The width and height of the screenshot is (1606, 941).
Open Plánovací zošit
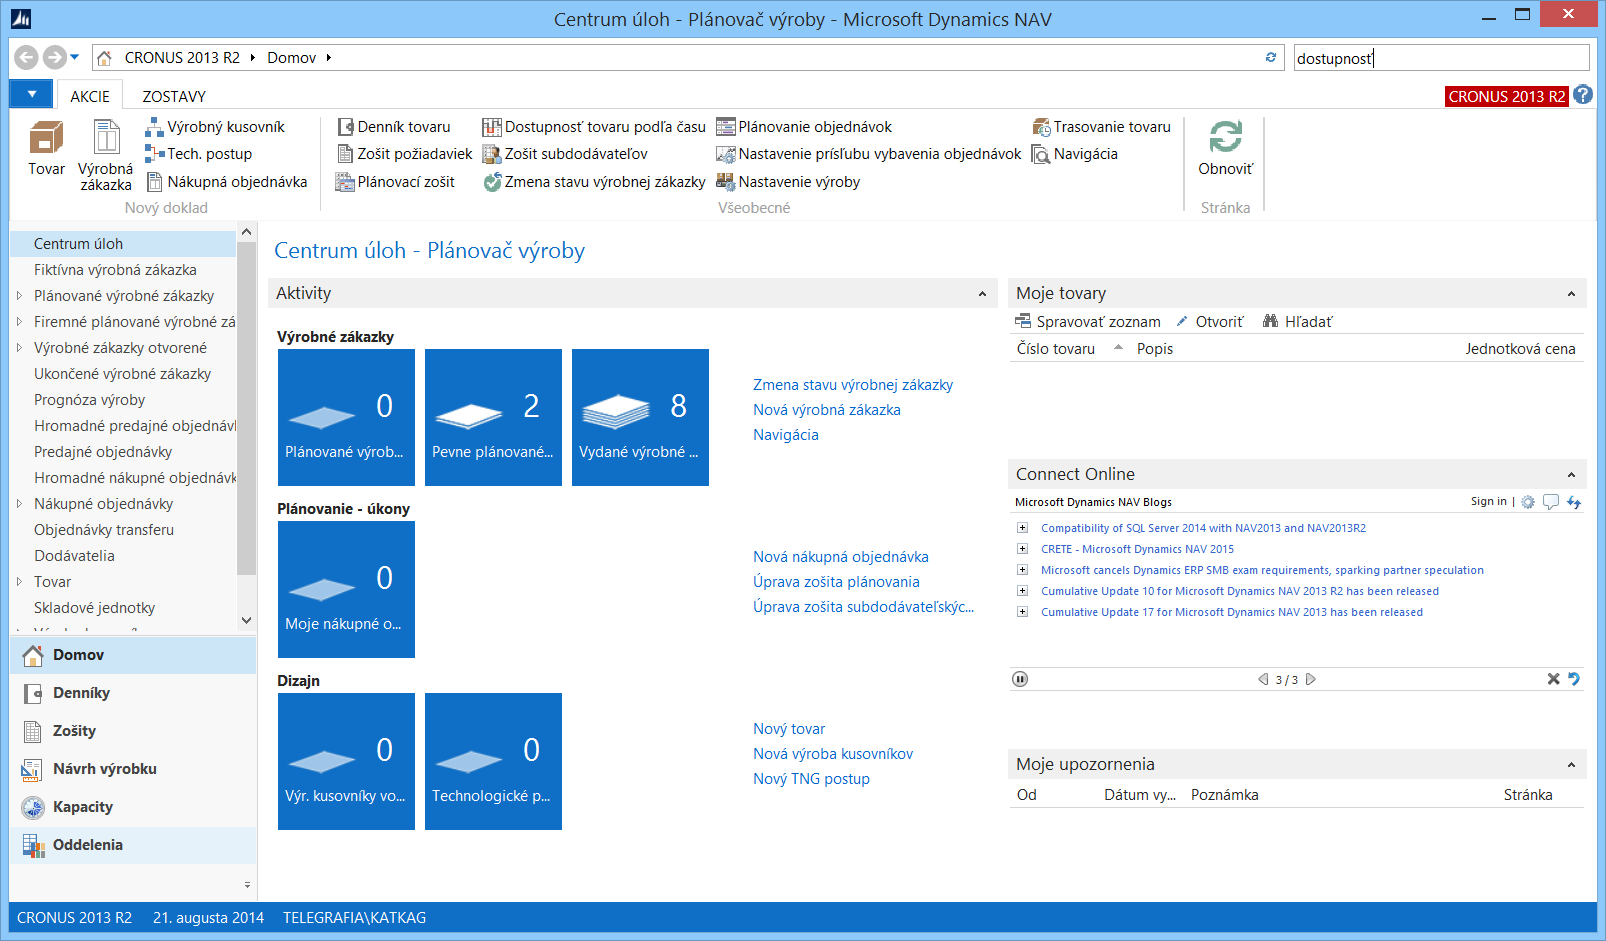(395, 182)
